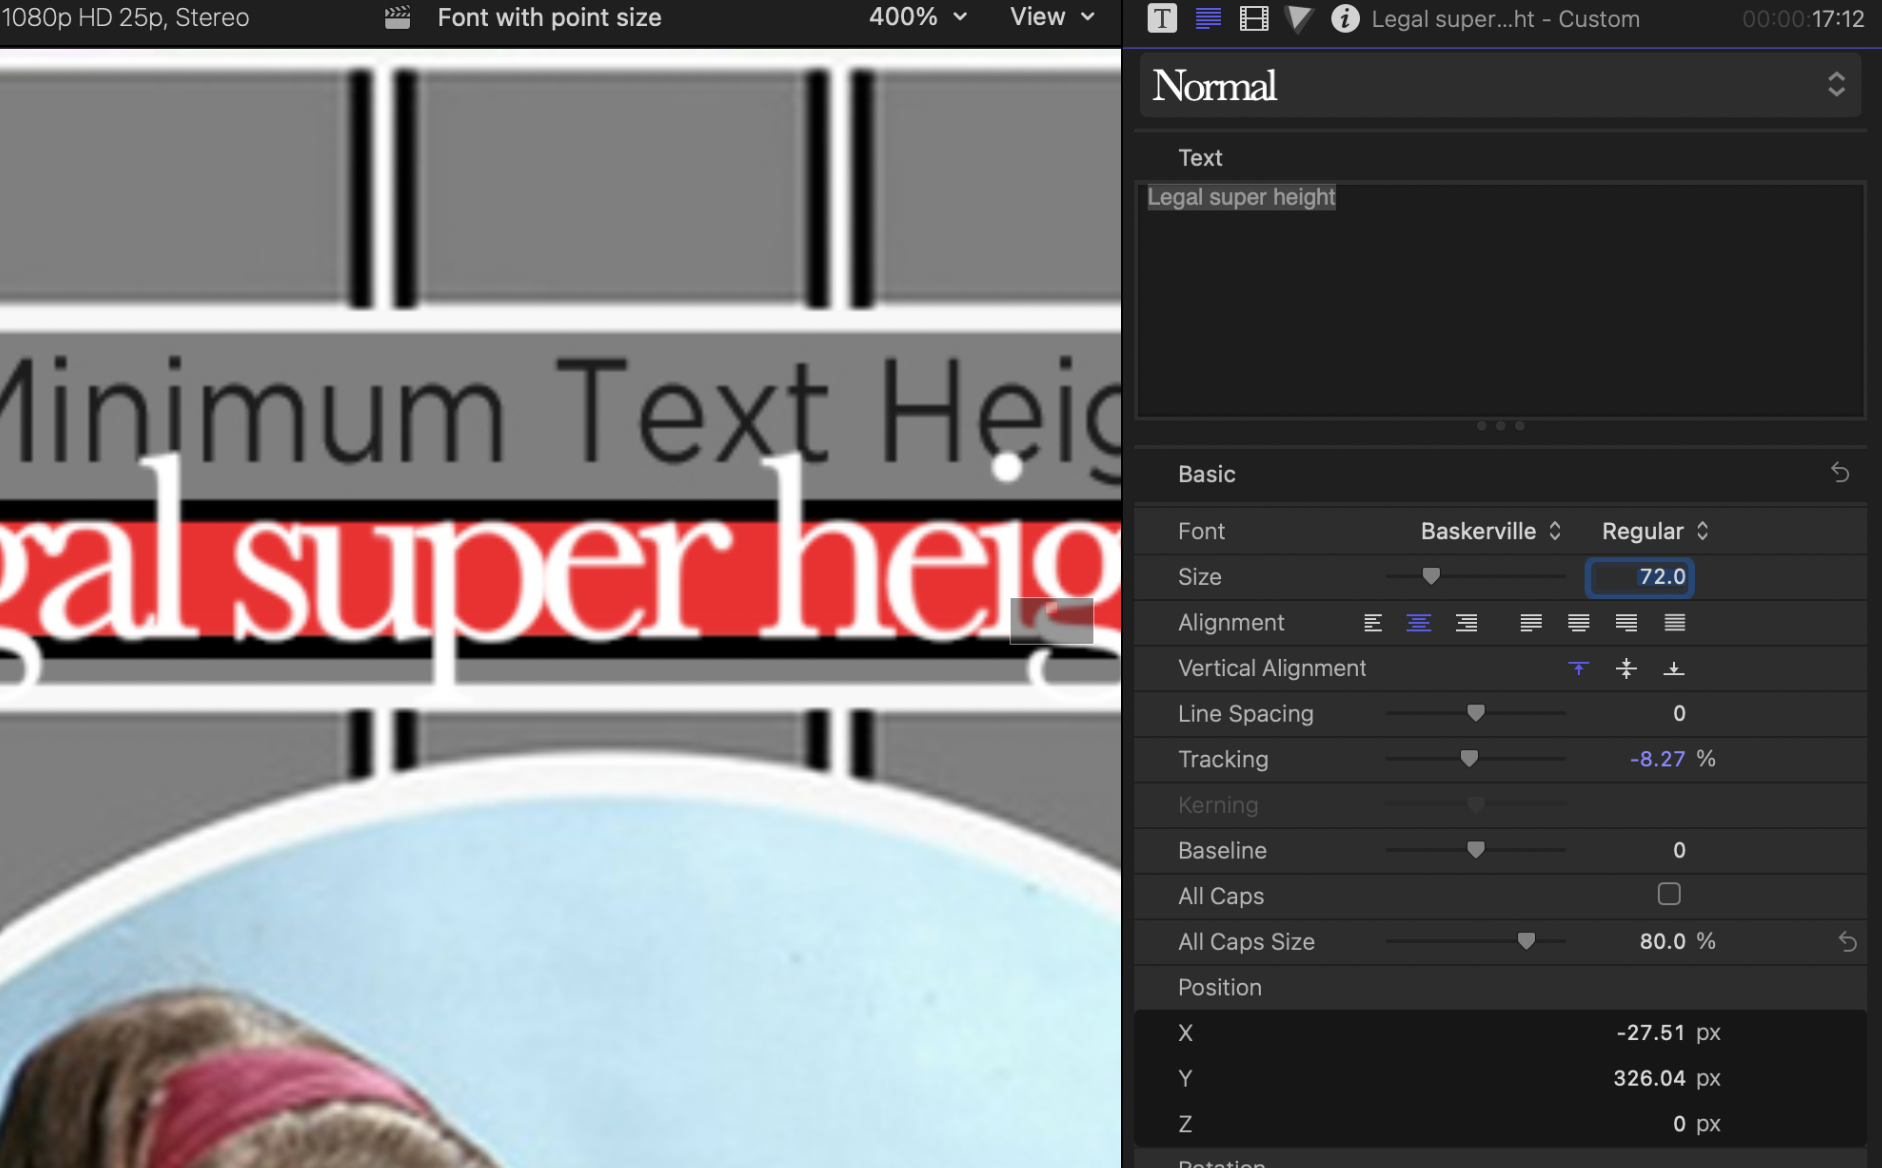This screenshot has width=1882, height=1168.
Task: Adjust the Baseline slider
Action: 1475,850
